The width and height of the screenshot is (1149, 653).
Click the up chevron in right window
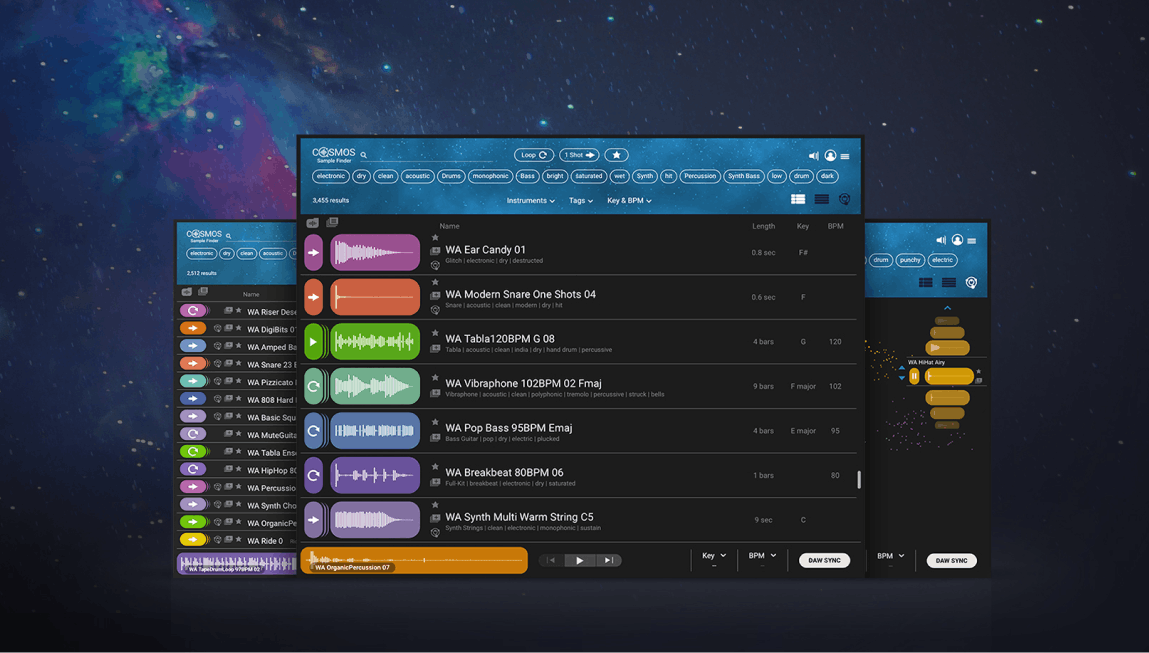[x=947, y=308]
